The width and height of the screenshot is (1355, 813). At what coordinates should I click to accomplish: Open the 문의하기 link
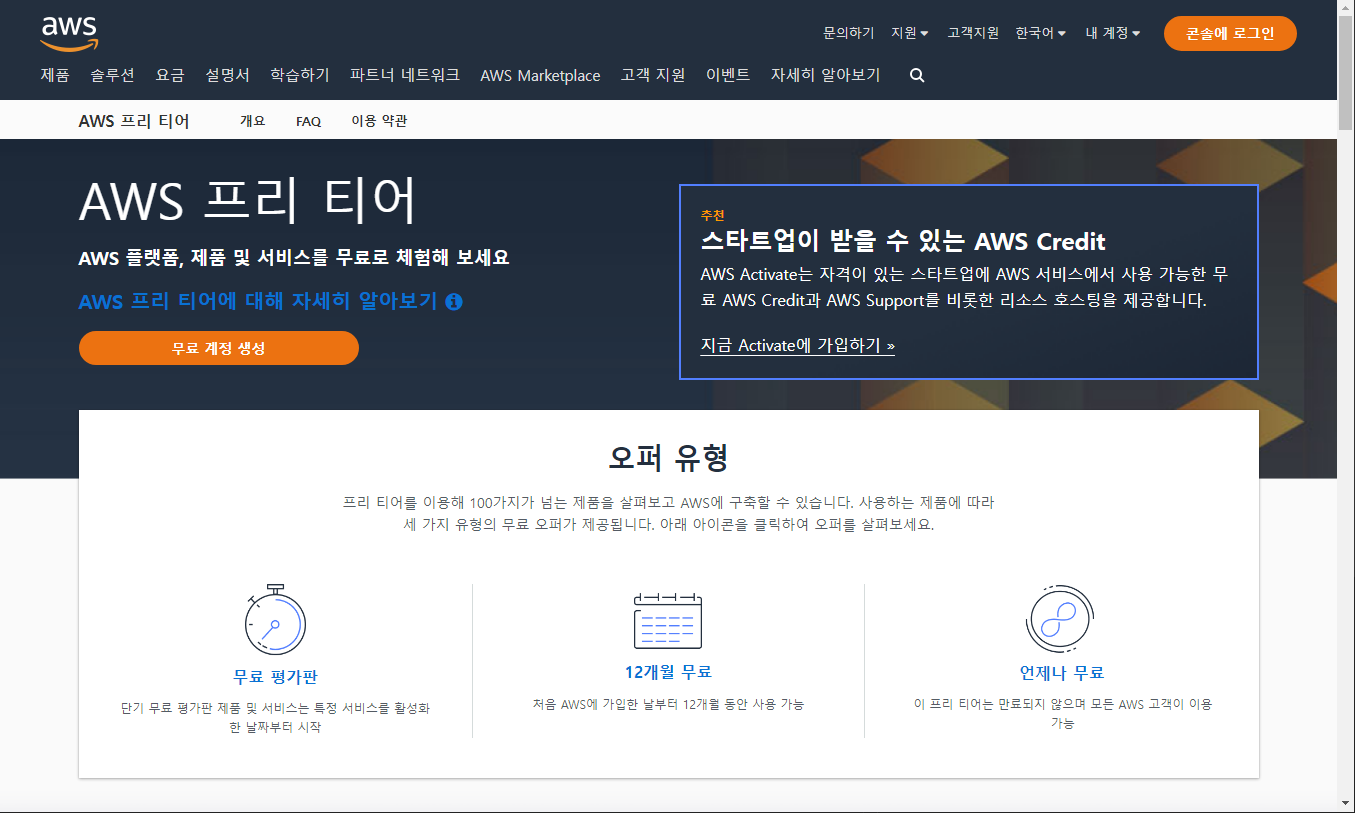[849, 33]
